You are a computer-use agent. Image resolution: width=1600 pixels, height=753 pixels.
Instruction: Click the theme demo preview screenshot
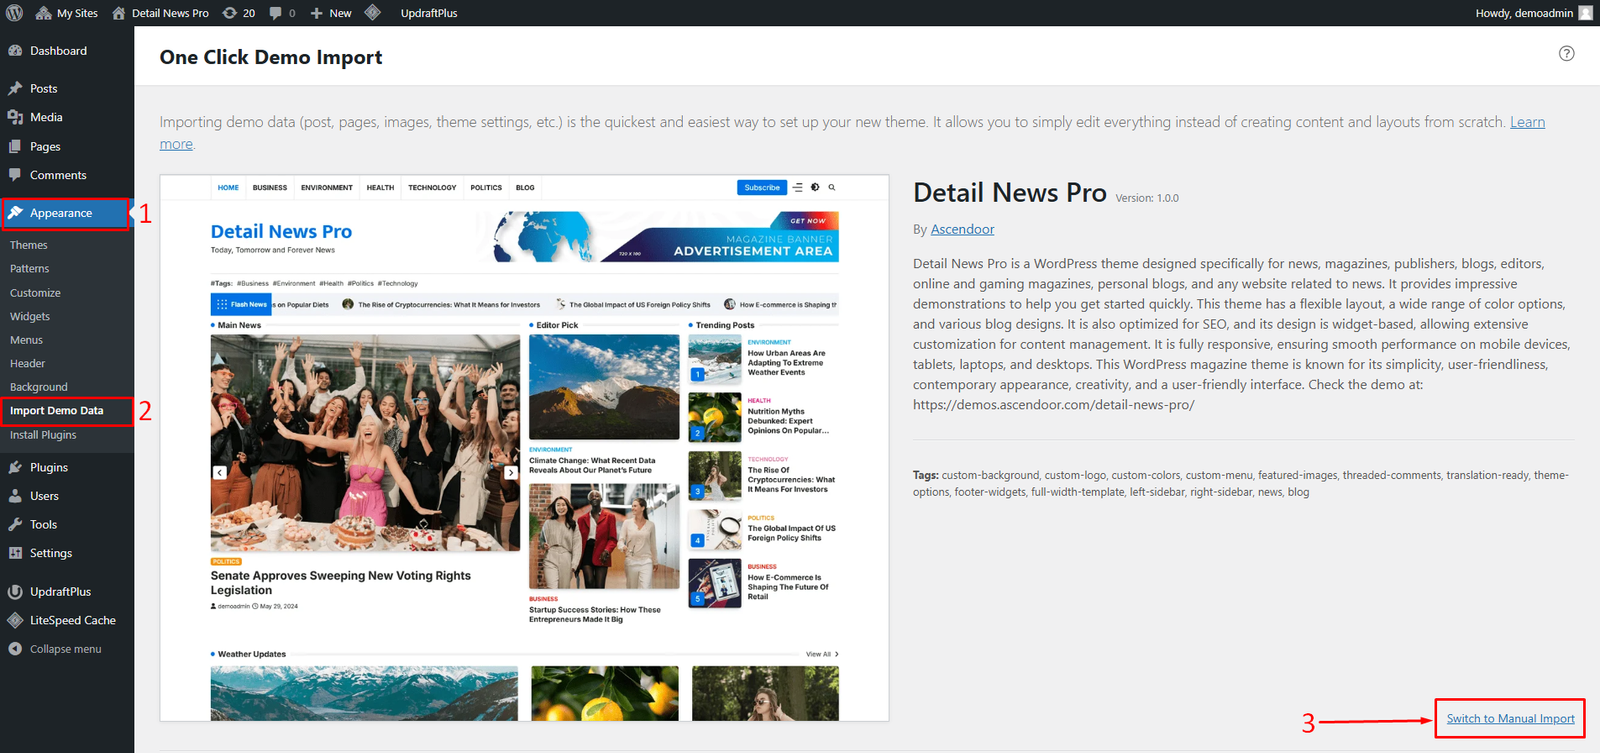click(x=524, y=448)
